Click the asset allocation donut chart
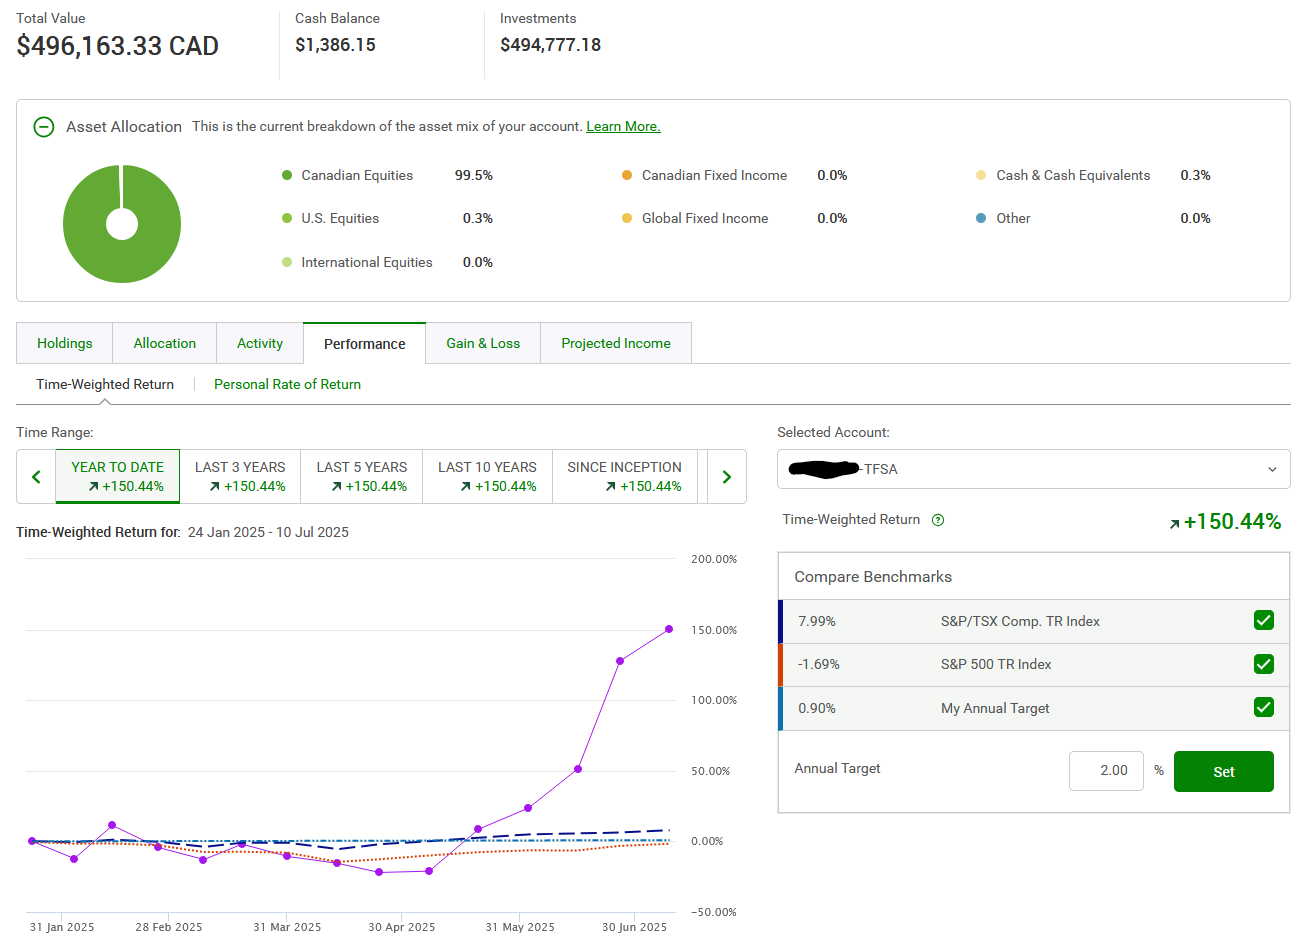 pos(122,224)
